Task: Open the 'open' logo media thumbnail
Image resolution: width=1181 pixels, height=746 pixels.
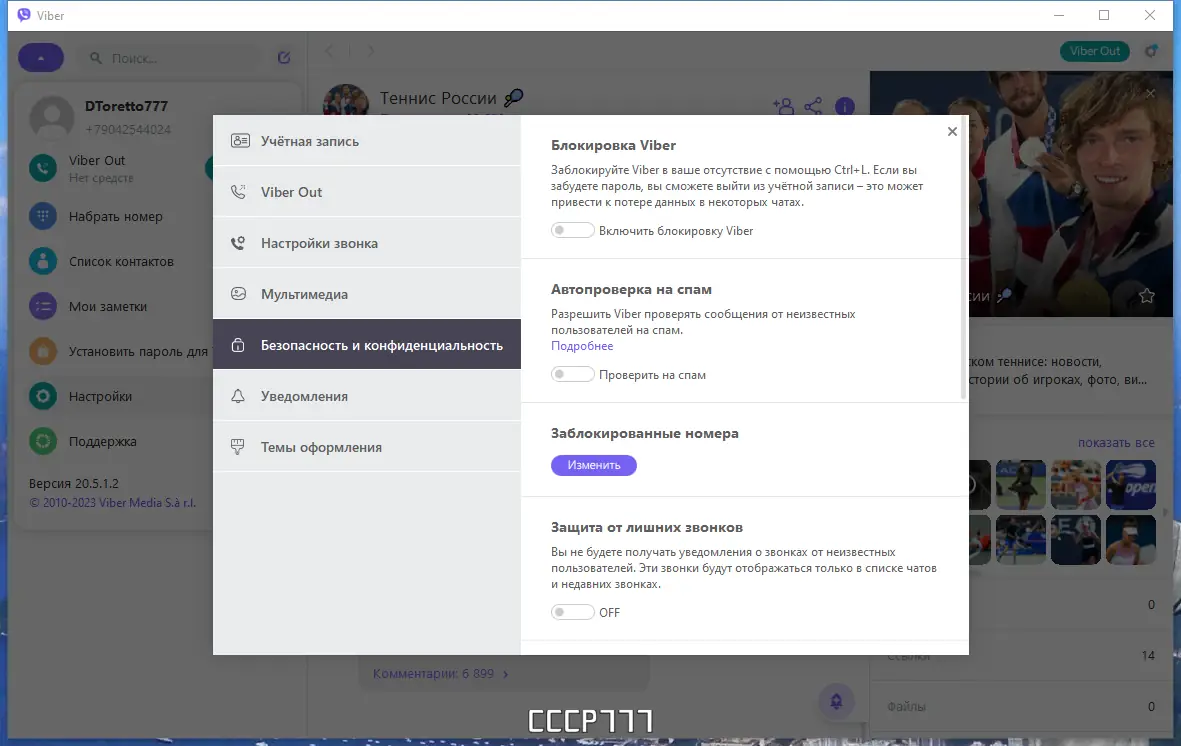Action: pyautogui.click(x=1131, y=485)
